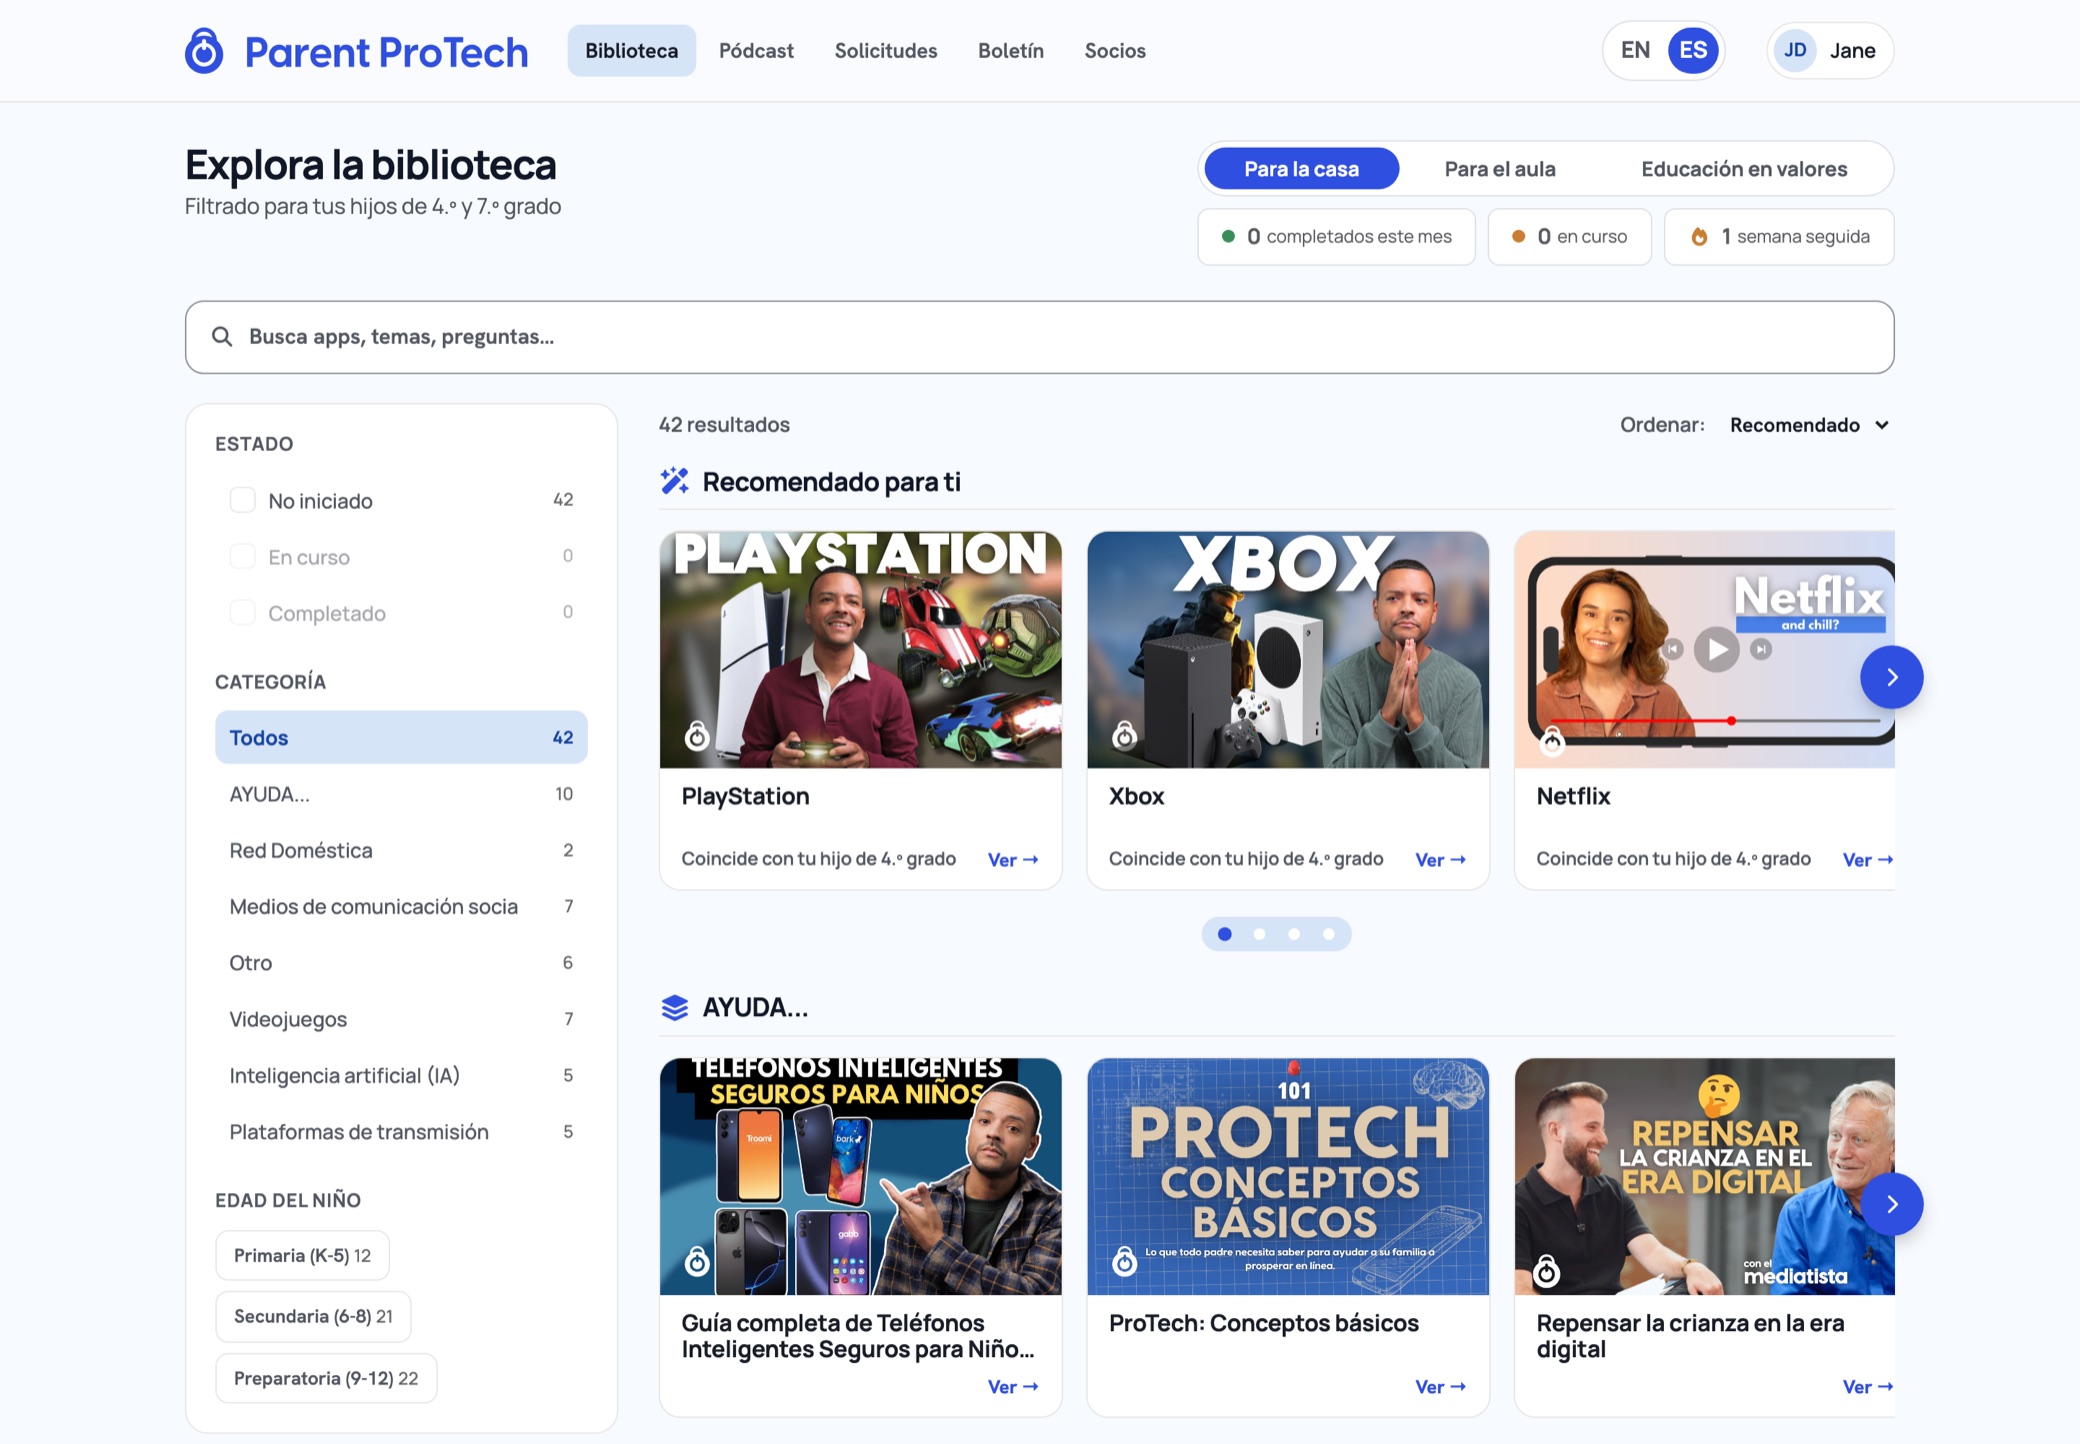2080x1444 pixels.
Task: Open Solicitudes in the navigation
Action: (x=886, y=51)
